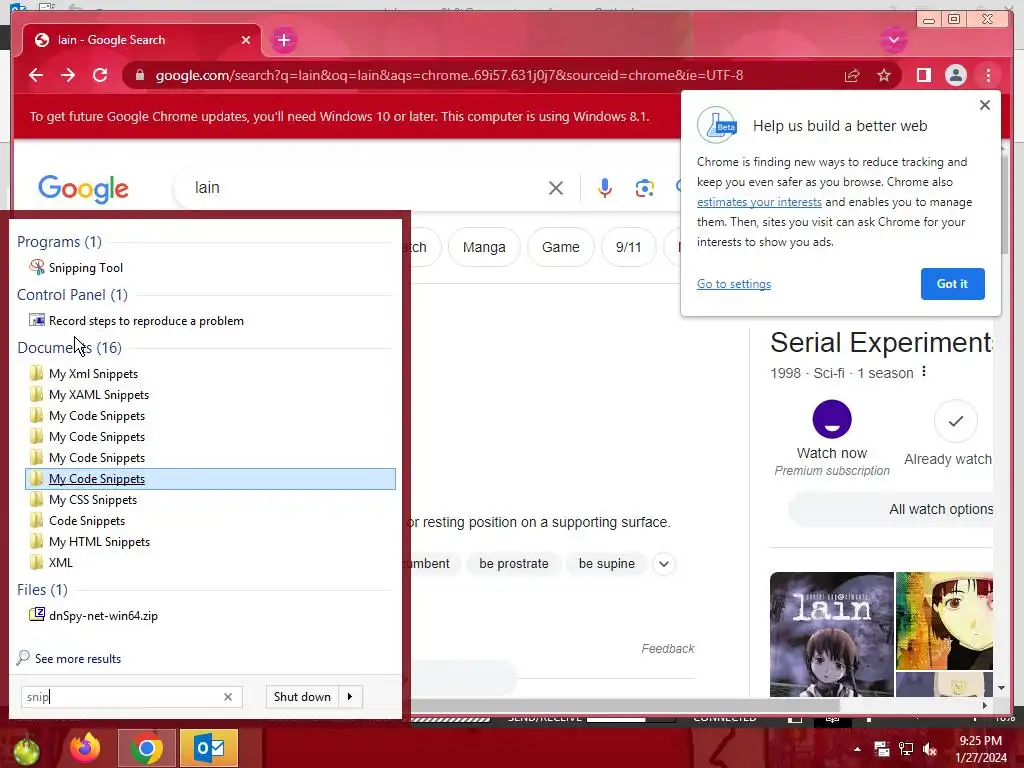Open the tab search dropdown arrow

(893, 40)
